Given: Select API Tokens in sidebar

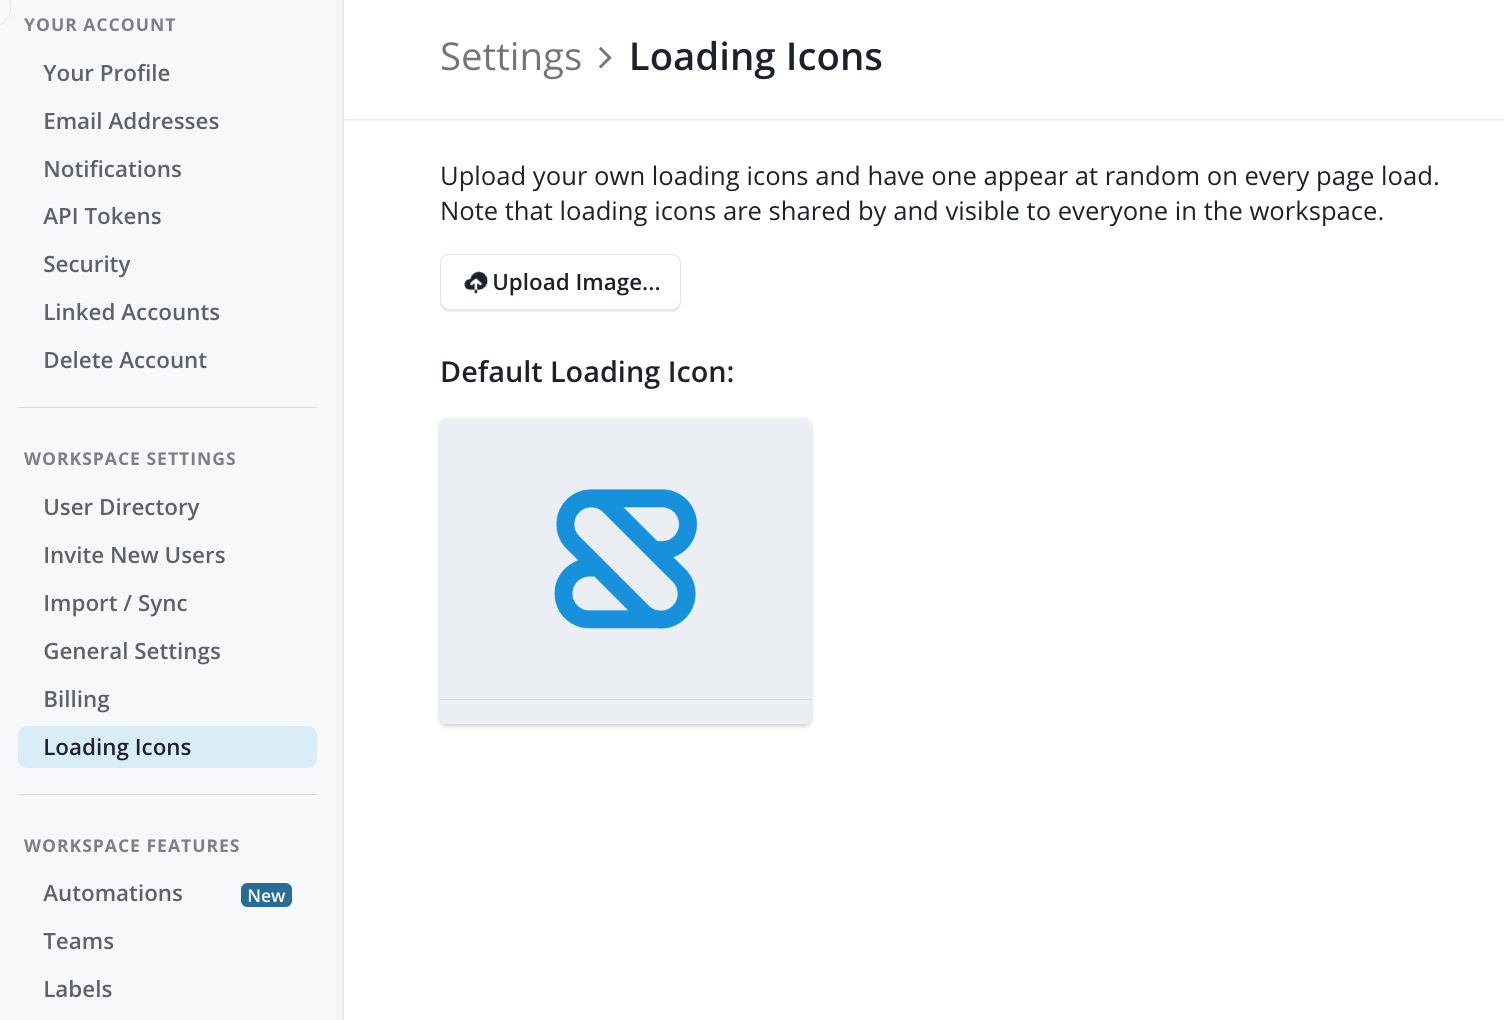Looking at the screenshot, I should [x=102, y=216].
